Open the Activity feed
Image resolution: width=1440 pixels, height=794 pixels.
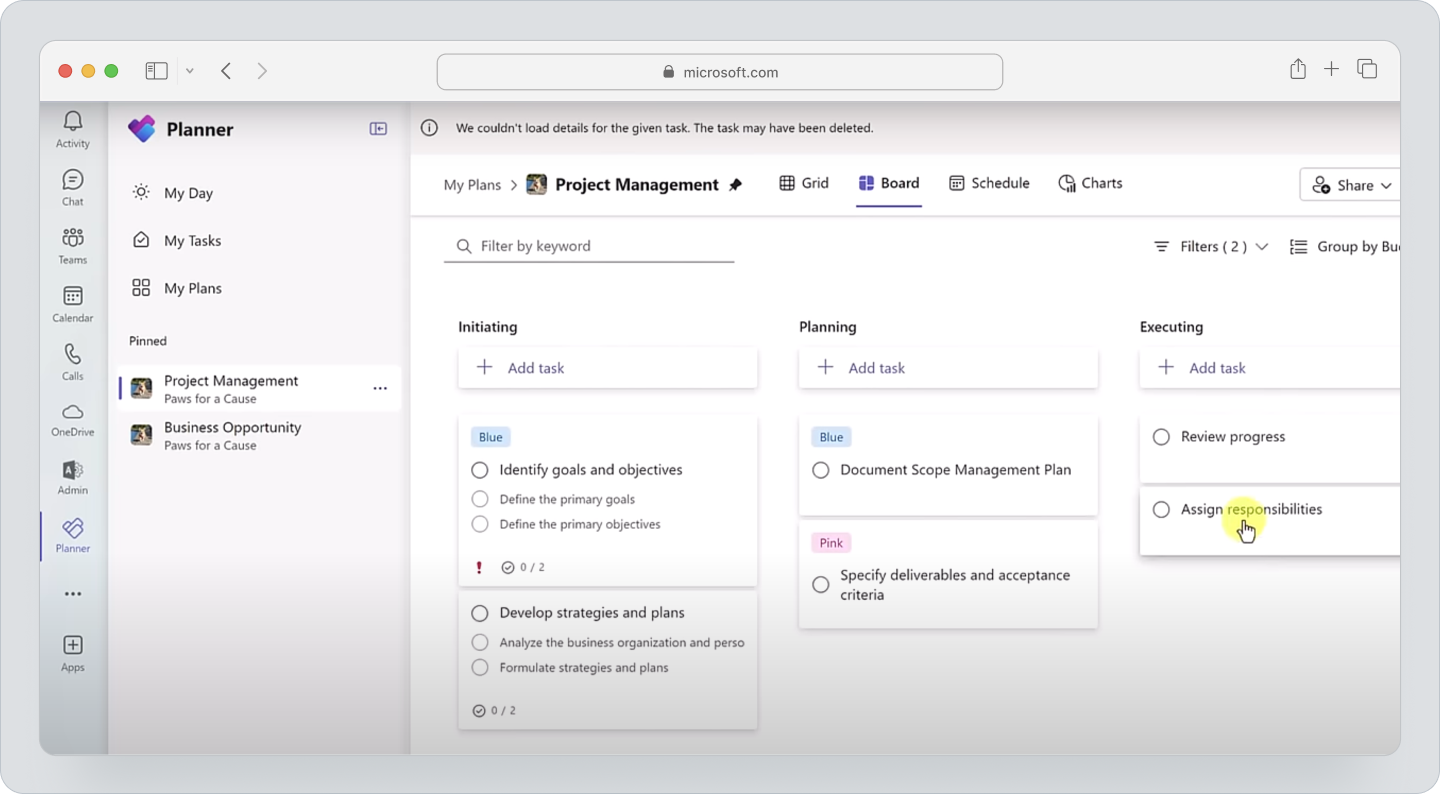pyautogui.click(x=71, y=128)
